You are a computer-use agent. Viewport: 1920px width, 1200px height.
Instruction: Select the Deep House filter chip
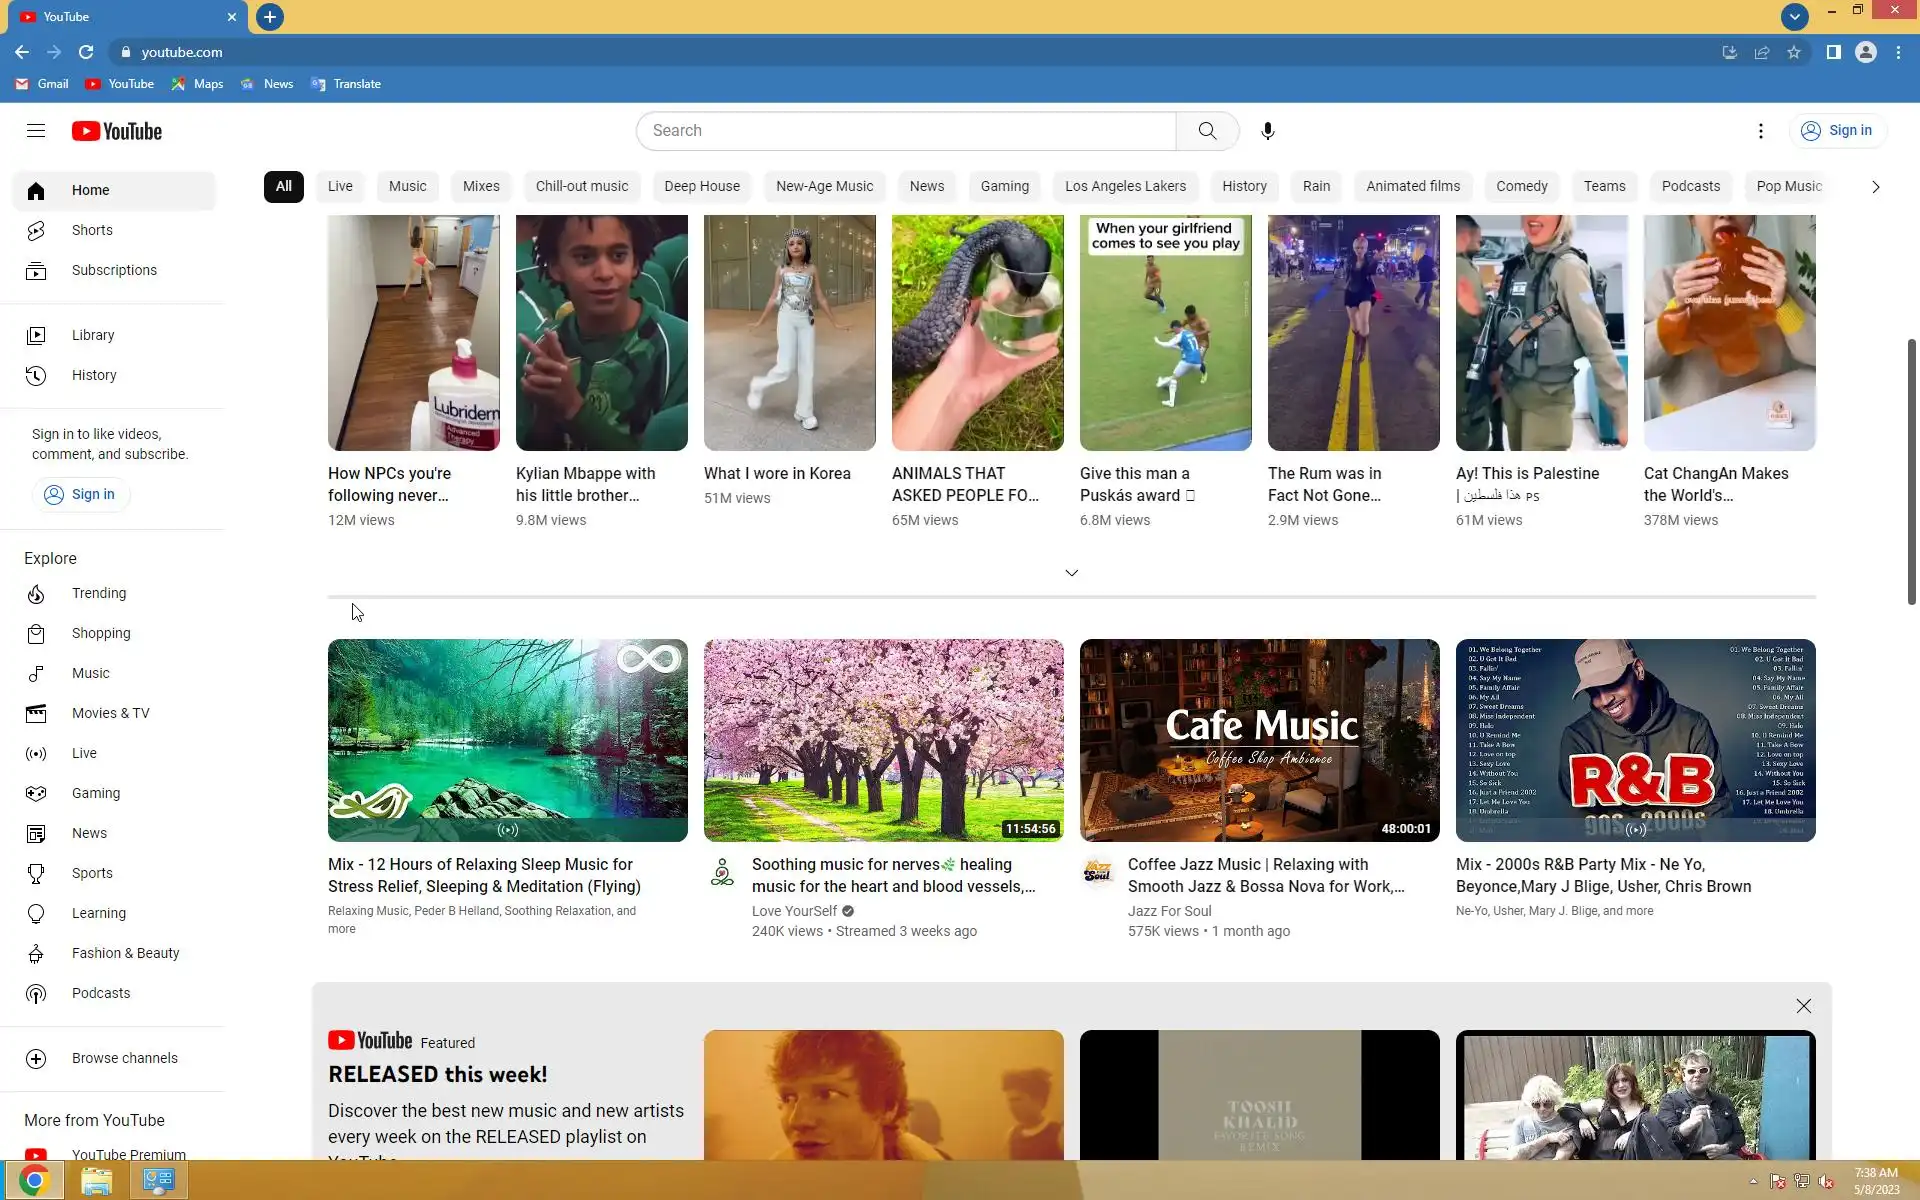click(701, 186)
